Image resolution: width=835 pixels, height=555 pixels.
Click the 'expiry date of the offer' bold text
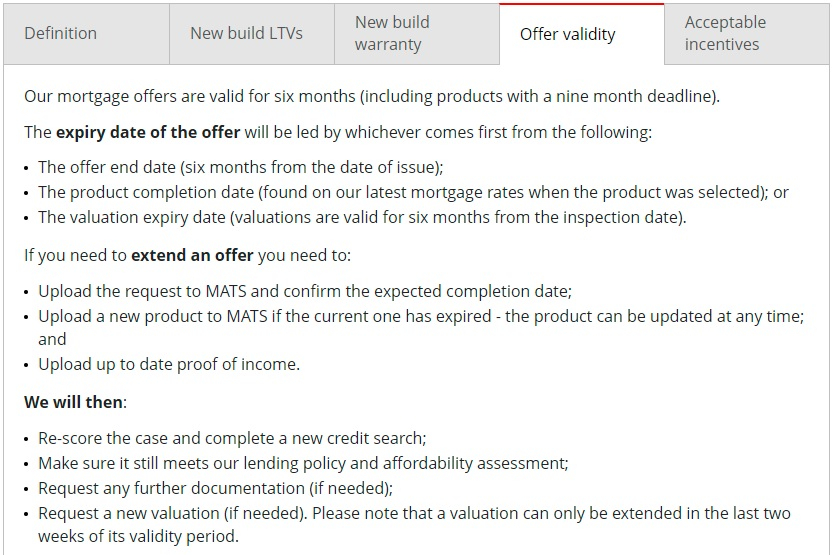148,132
